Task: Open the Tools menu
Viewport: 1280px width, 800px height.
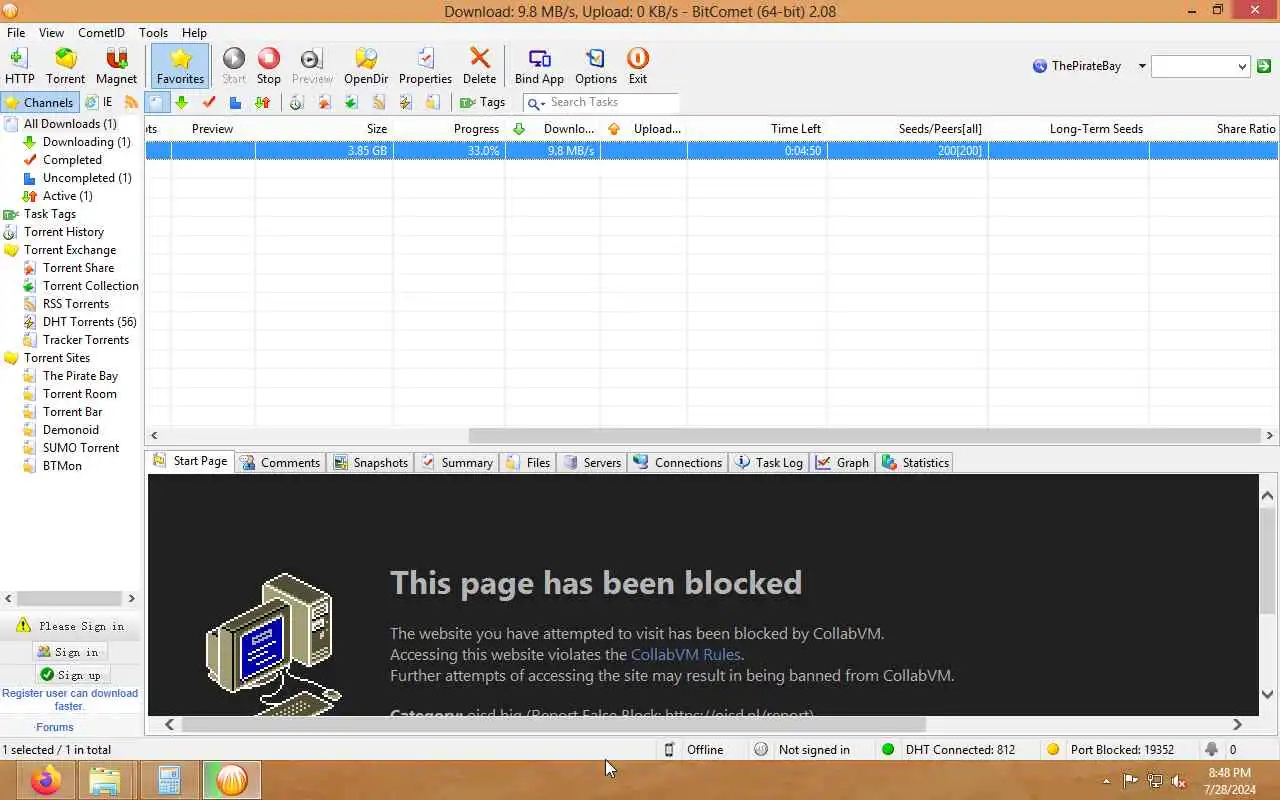Action: [153, 33]
